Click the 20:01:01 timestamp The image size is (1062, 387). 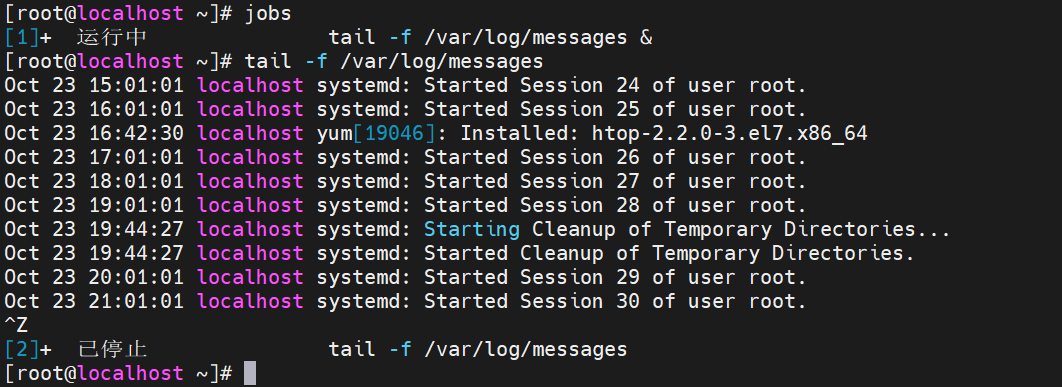(135, 277)
